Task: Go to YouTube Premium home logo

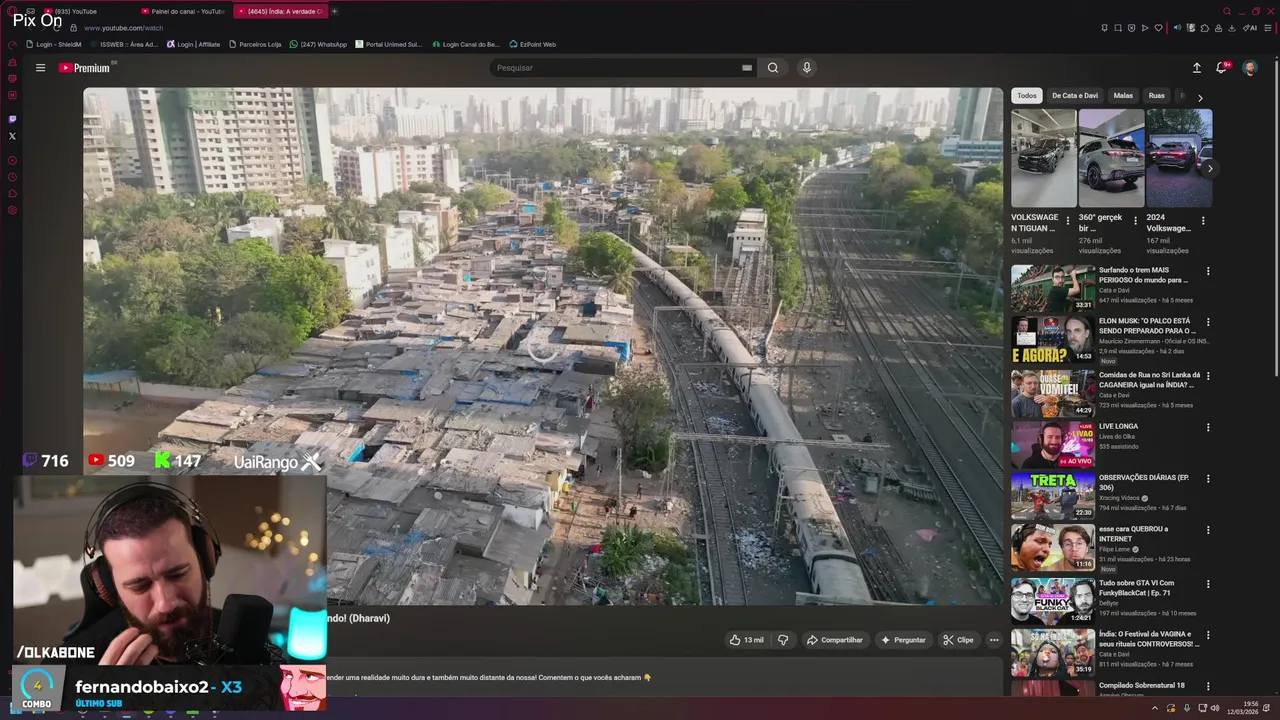Action: (84, 68)
